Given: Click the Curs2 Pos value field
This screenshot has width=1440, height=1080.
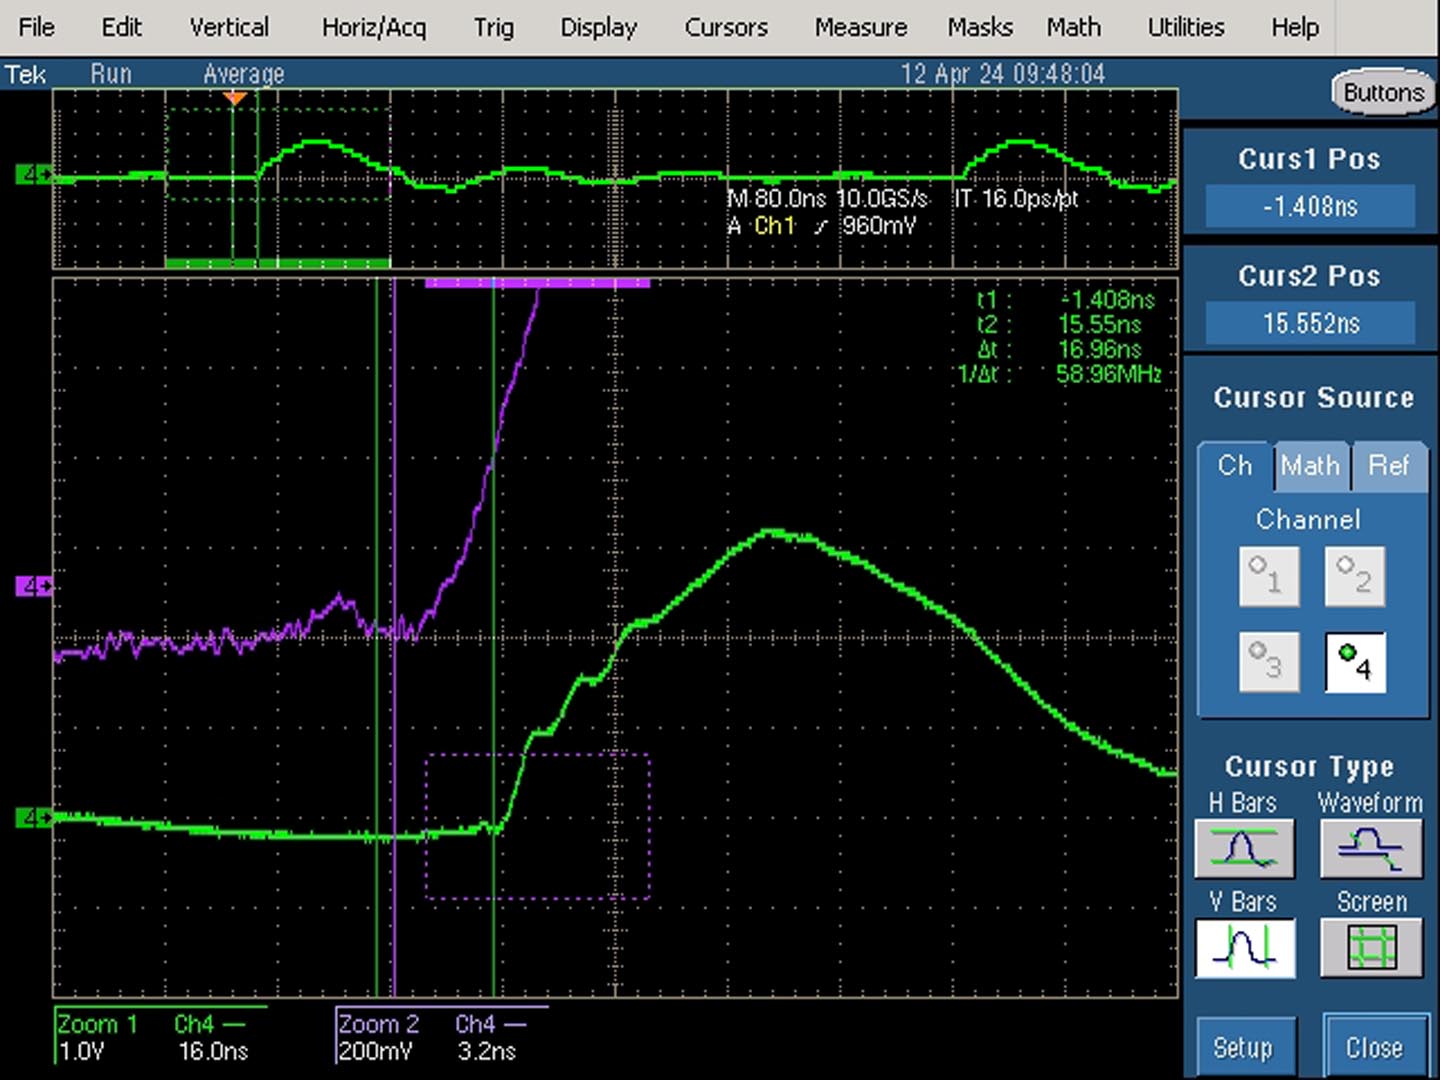Looking at the screenshot, I should coord(1310,323).
